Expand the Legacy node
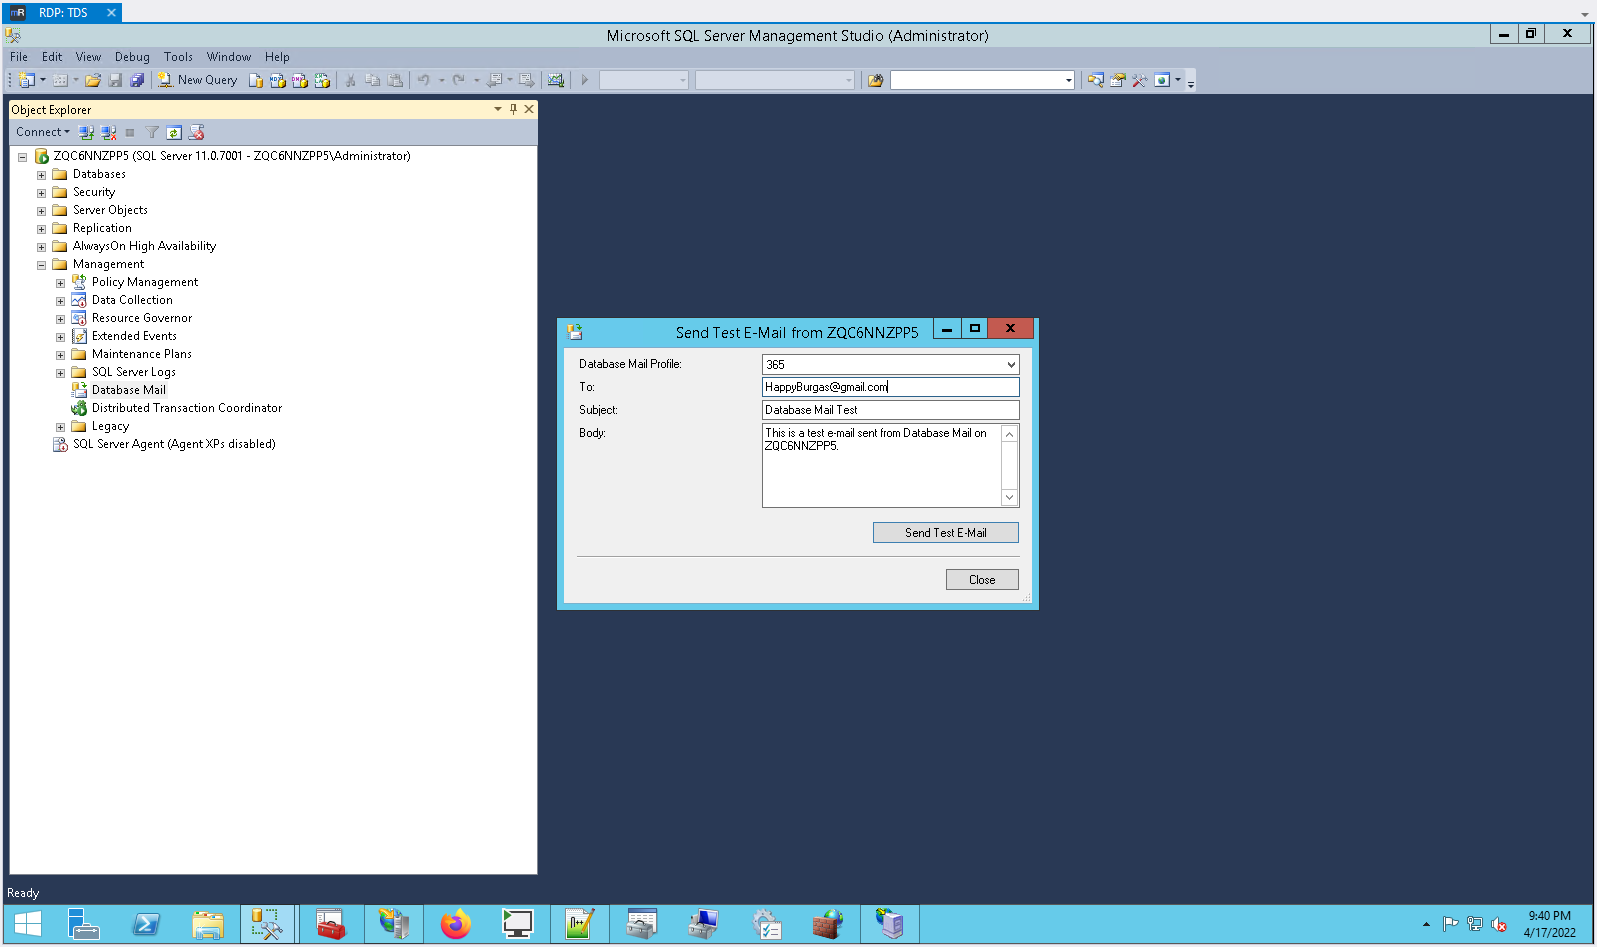This screenshot has height=947, width=1597. click(x=61, y=427)
